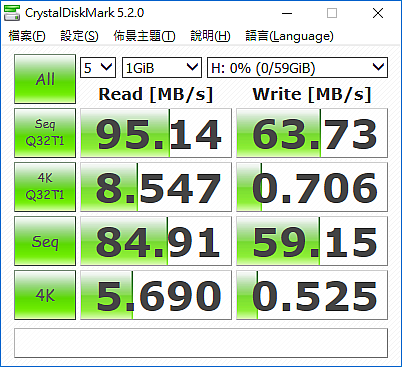Start the plain Seq benchmark
Image resolution: width=402 pixels, height=367 pixels.
click(x=45, y=241)
